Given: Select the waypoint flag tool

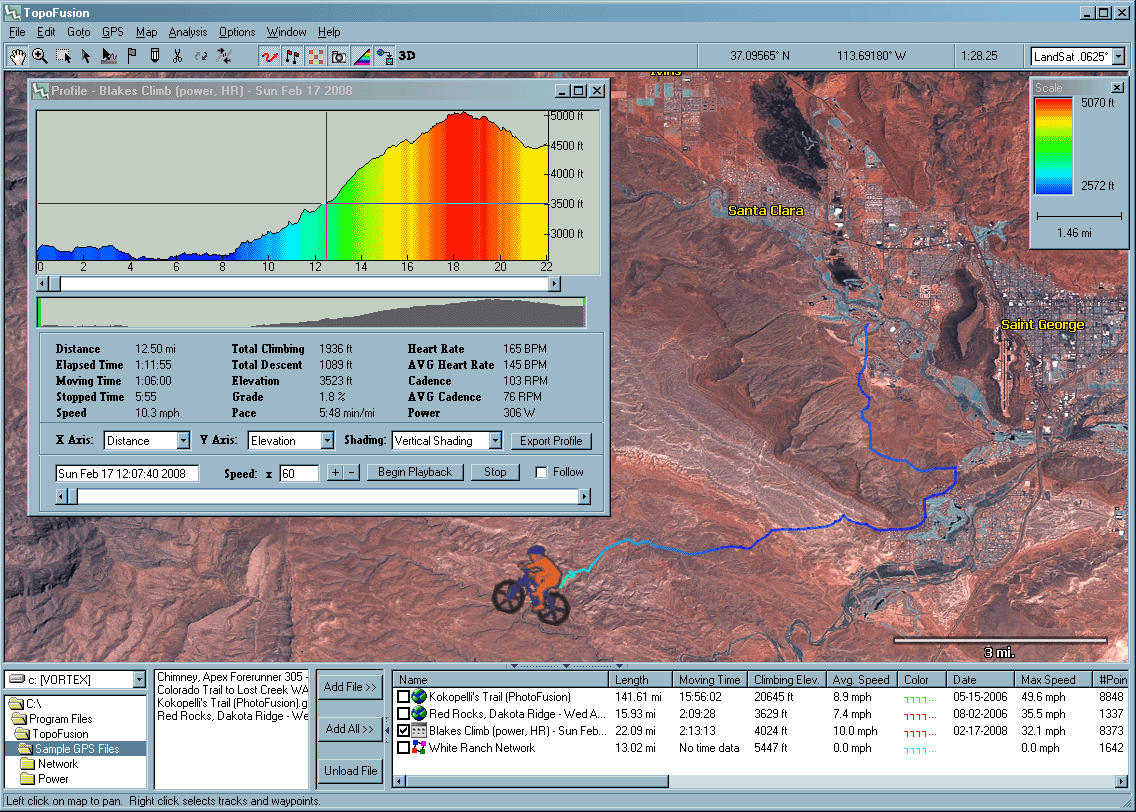Looking at the screenshot, I should 132,56.
